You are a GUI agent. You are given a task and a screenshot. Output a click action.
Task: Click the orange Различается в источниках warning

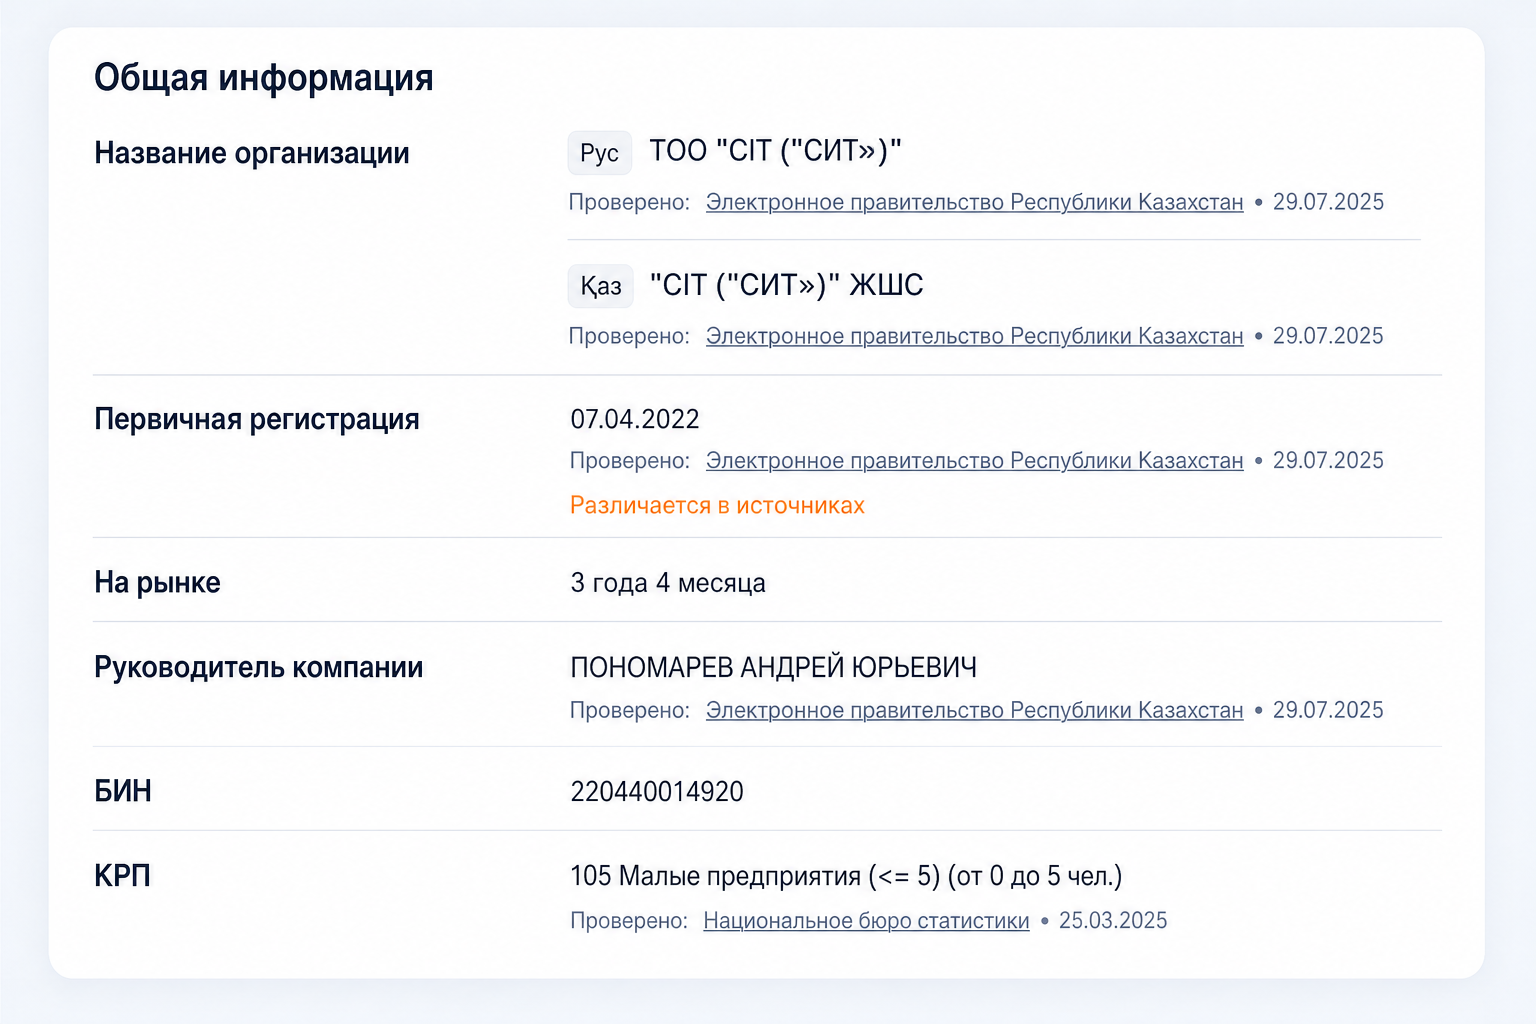pyautogui.click(x=717, y=505)
